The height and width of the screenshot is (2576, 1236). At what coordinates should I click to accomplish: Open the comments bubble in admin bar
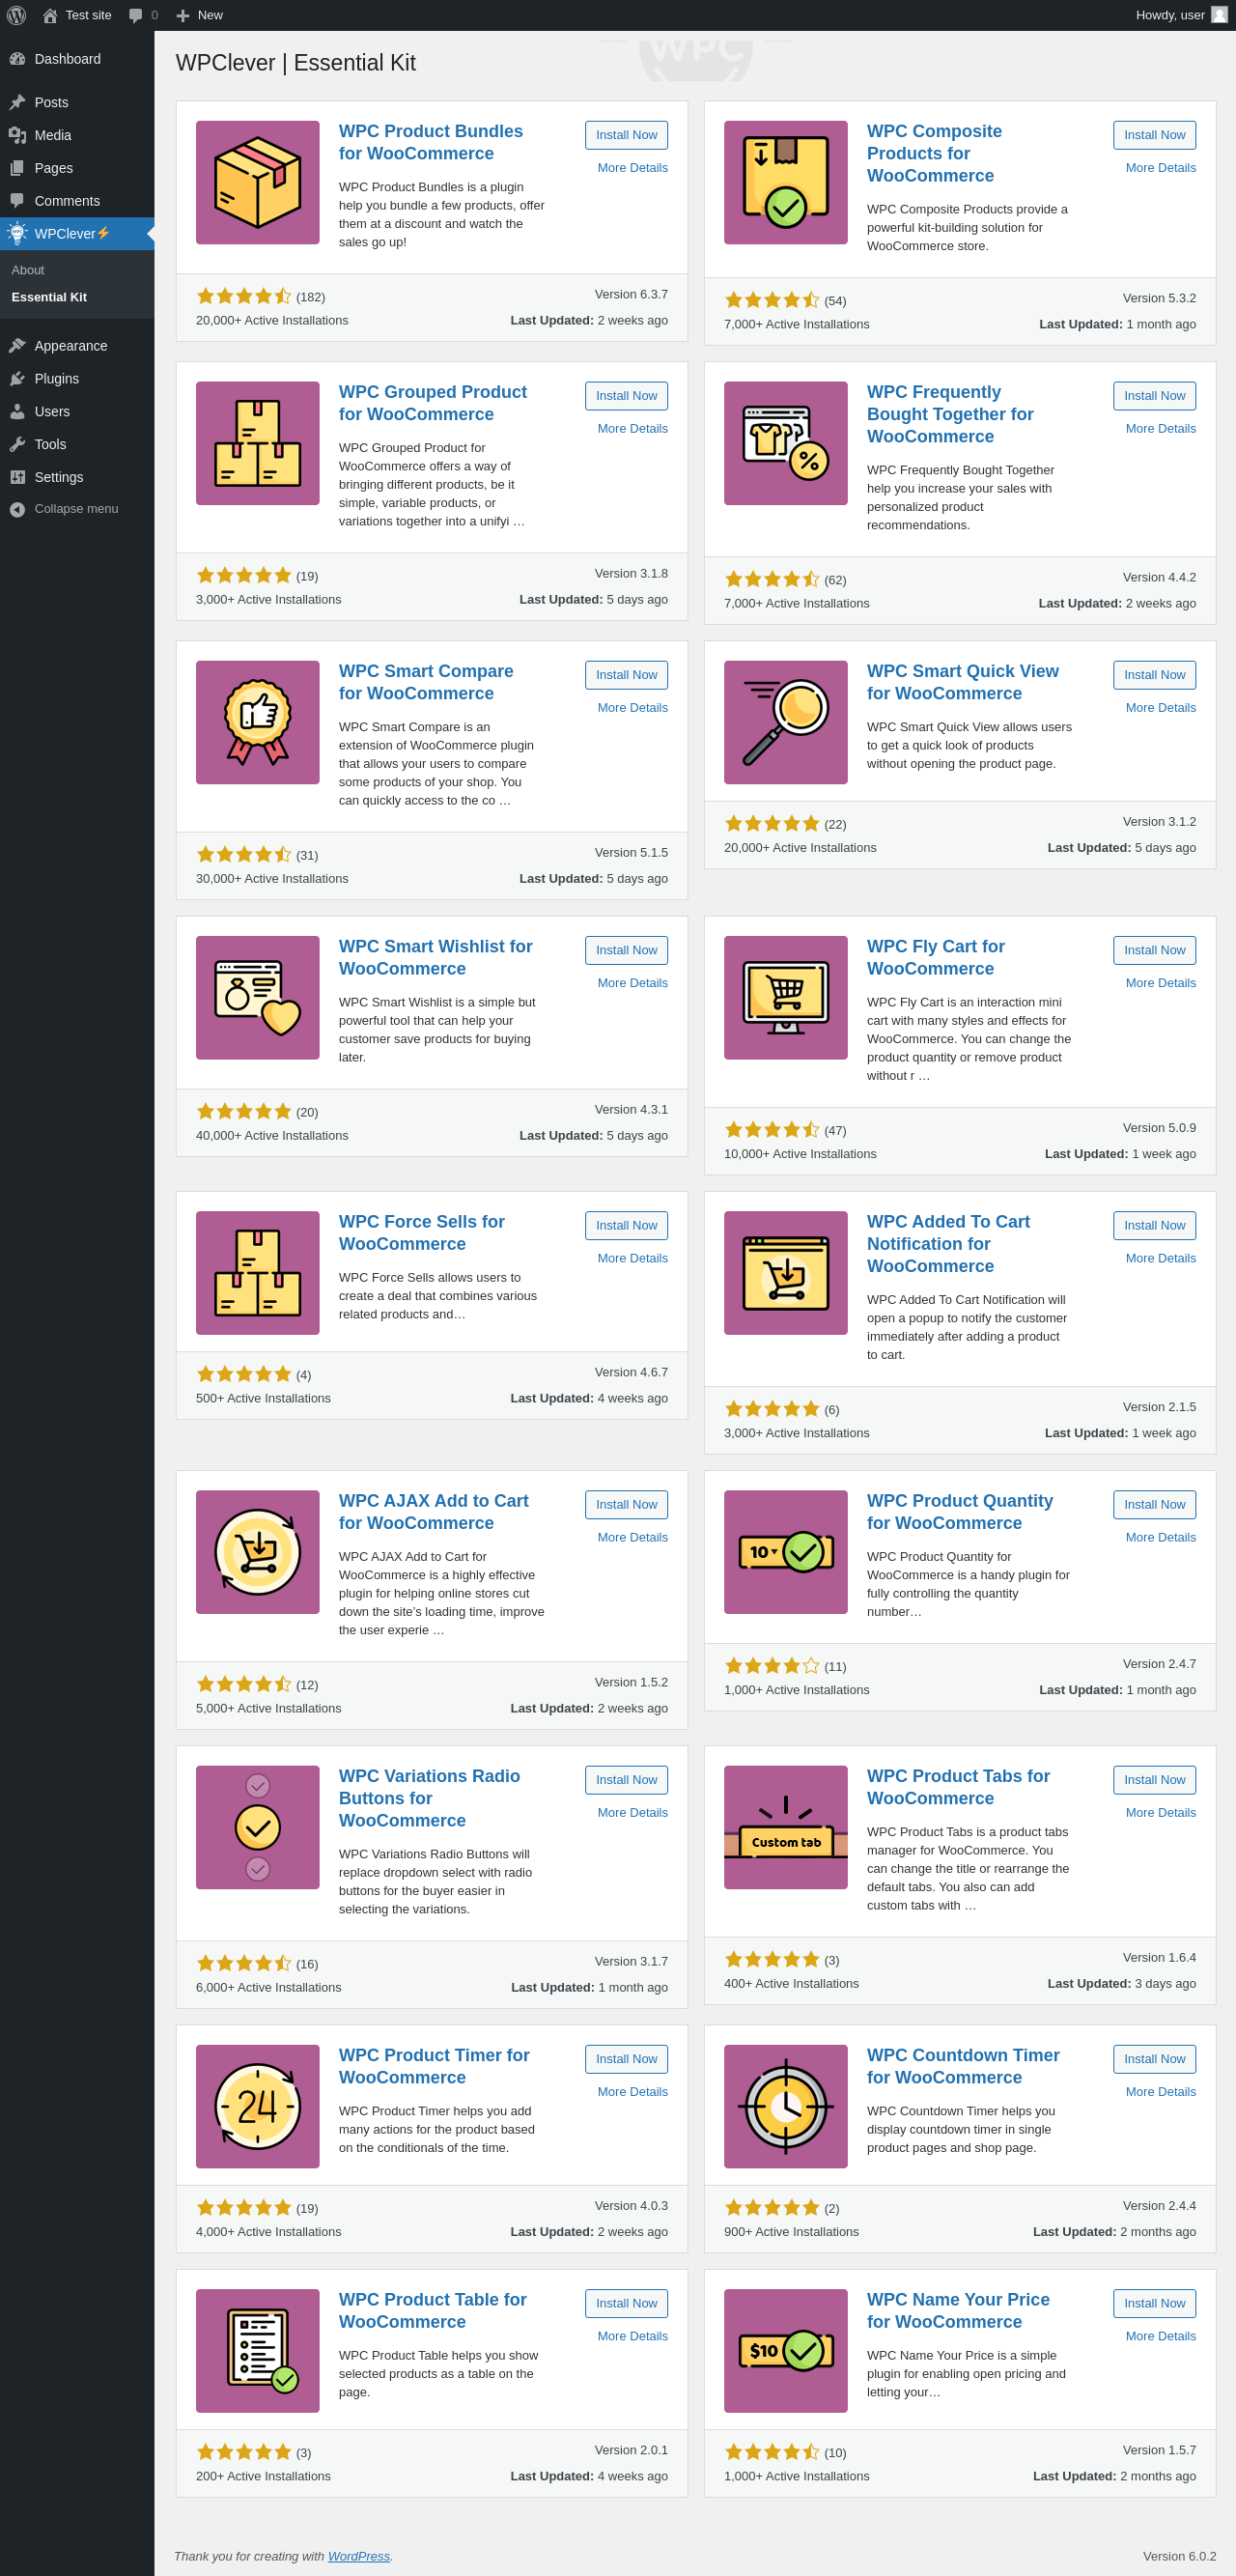136,15
